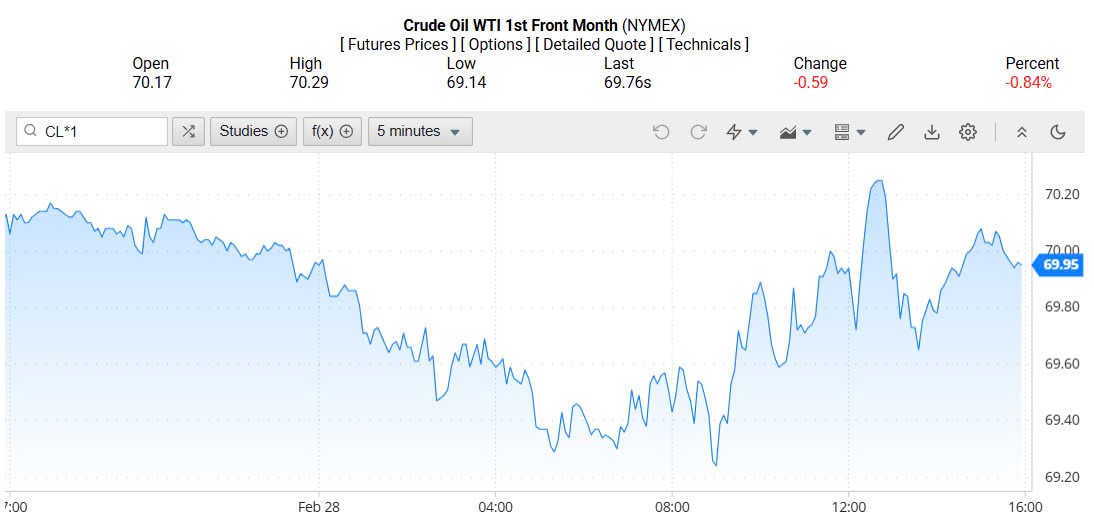Open the chart type dropdown

click(x=795, y=131)
